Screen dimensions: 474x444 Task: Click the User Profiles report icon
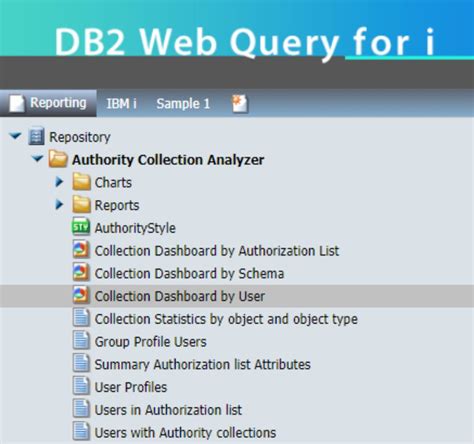[81, 386]
